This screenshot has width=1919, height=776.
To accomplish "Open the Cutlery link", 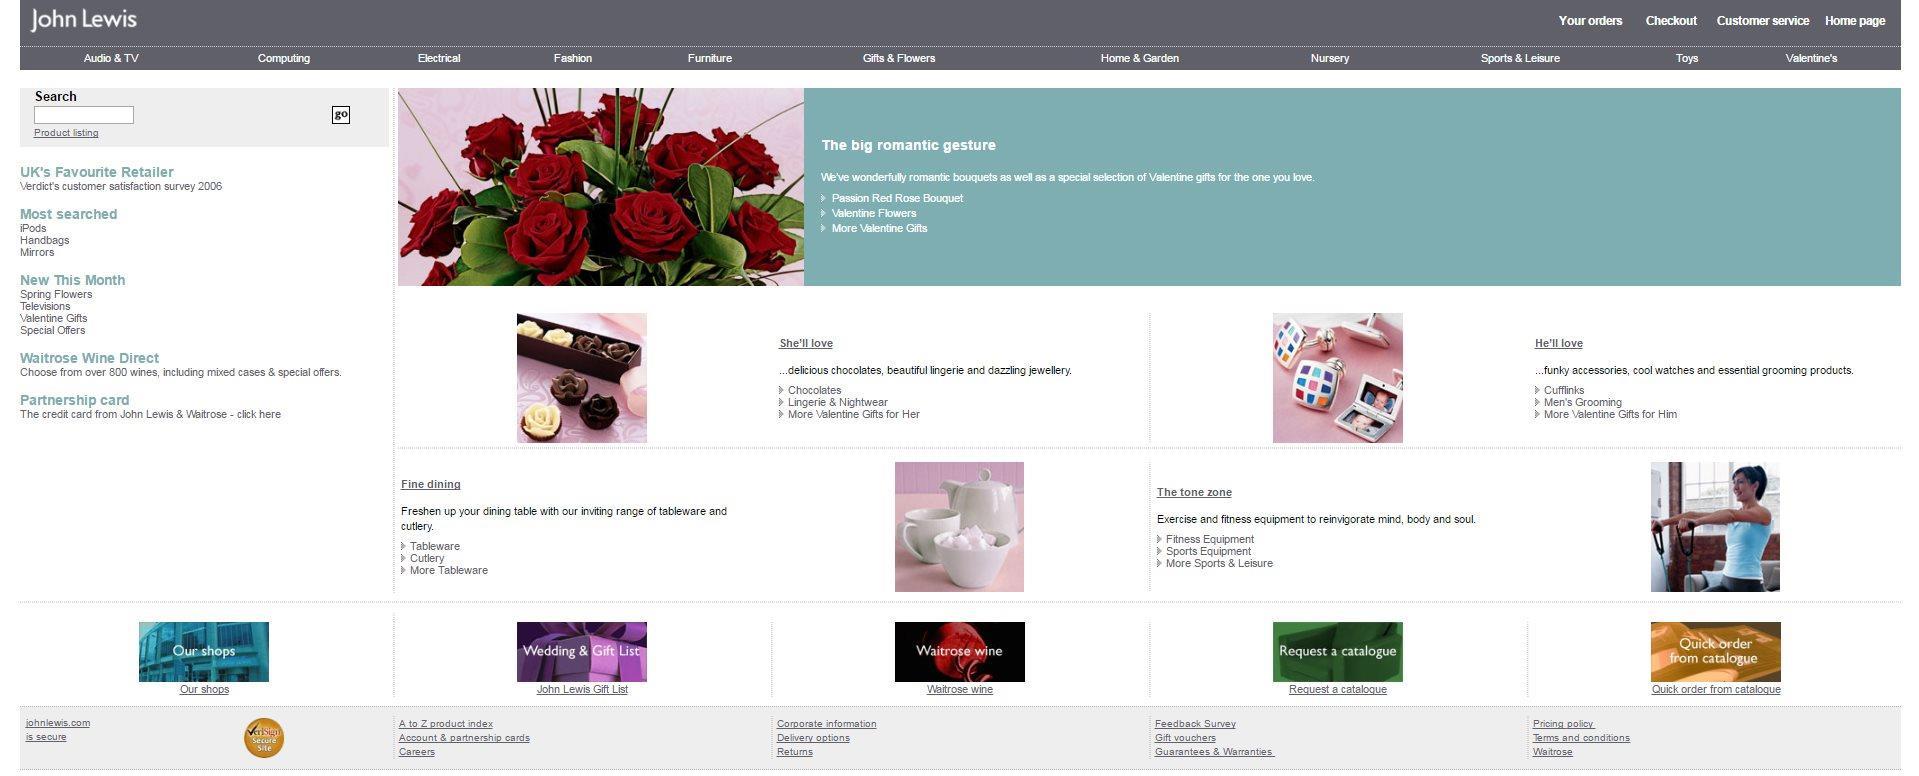I will (x=427, y=558).
